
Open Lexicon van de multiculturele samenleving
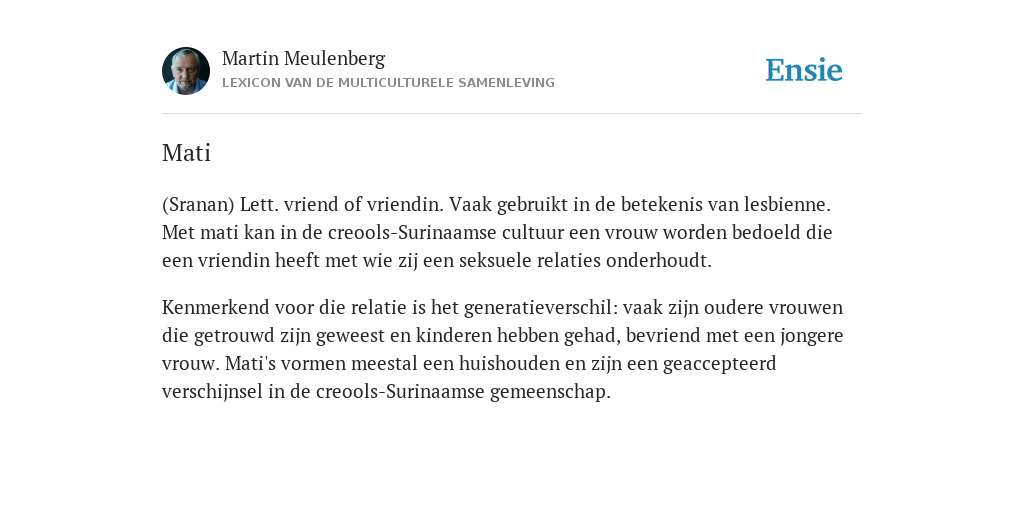pyautogui.click(x=388, y=83)
